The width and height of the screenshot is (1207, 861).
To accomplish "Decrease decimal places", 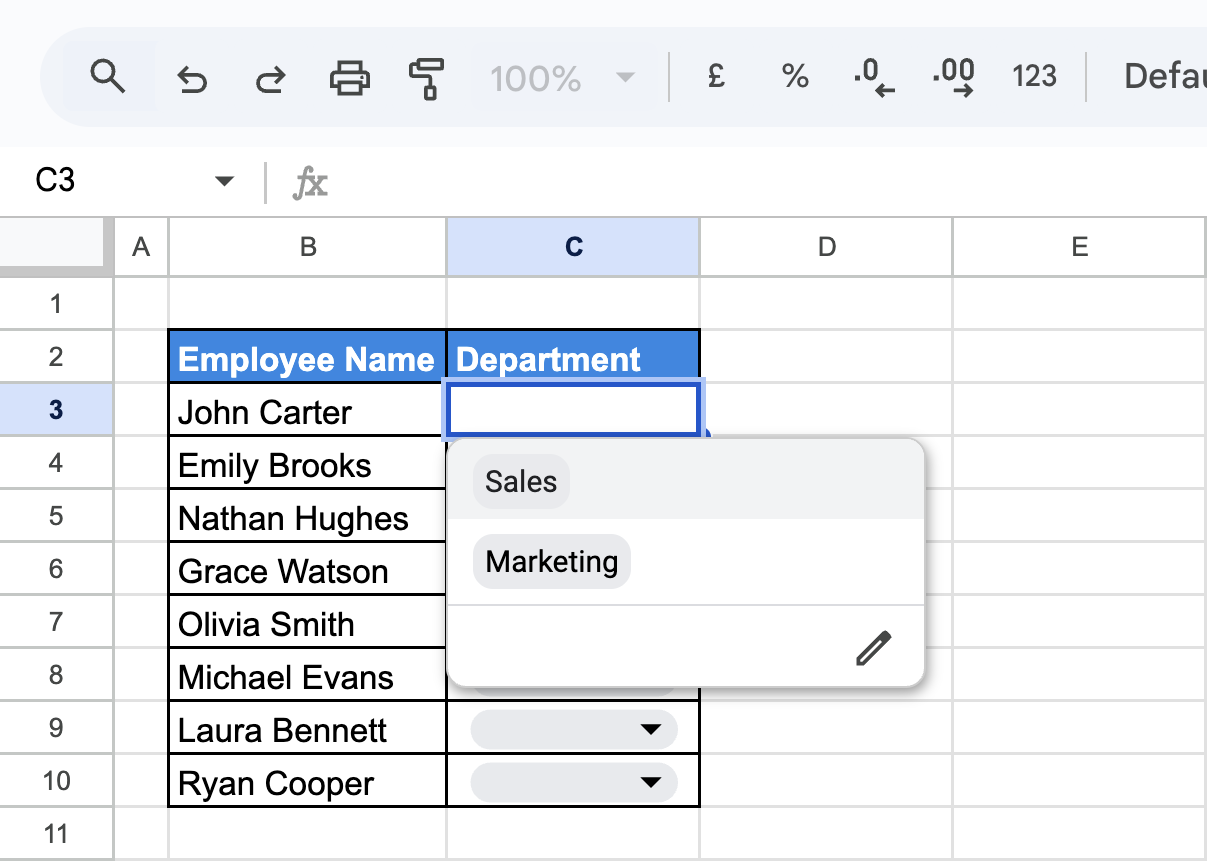I will pos(873,77).
